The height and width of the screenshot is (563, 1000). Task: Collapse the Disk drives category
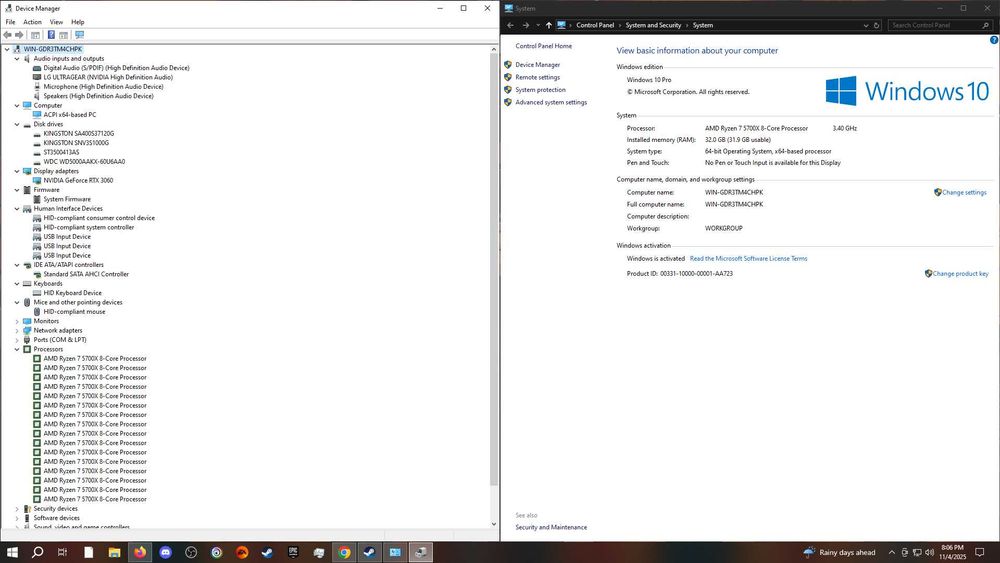tap(17, 124)
